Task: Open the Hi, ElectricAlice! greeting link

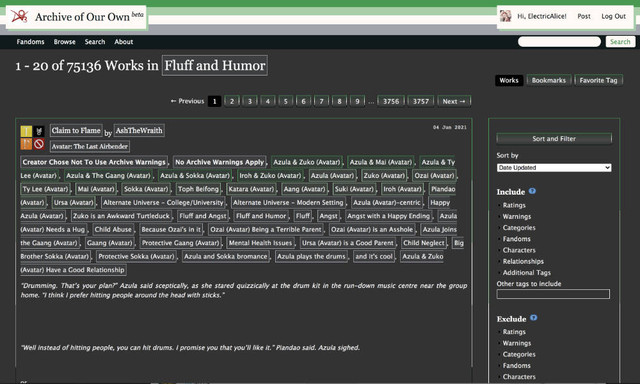Action: [x=542, y=16]
